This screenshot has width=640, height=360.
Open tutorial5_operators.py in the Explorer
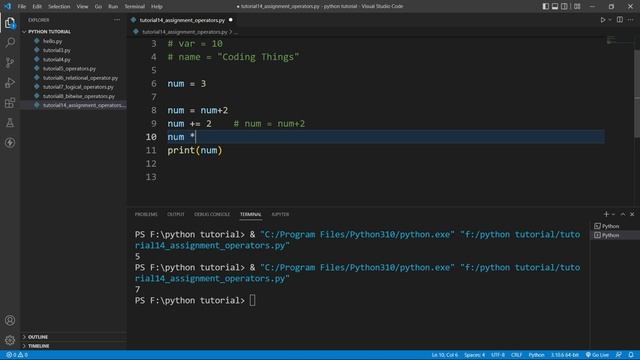tap(69, 69)
